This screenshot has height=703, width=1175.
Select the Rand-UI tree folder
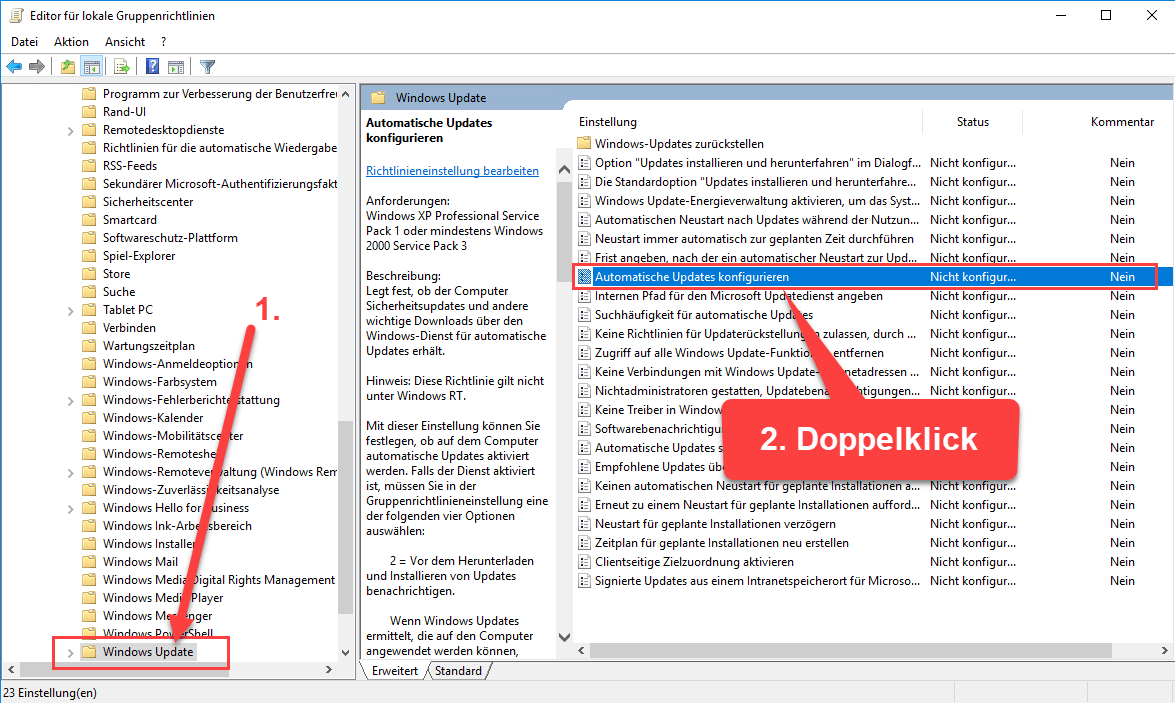pyautogui.click(x=124, y=112)
